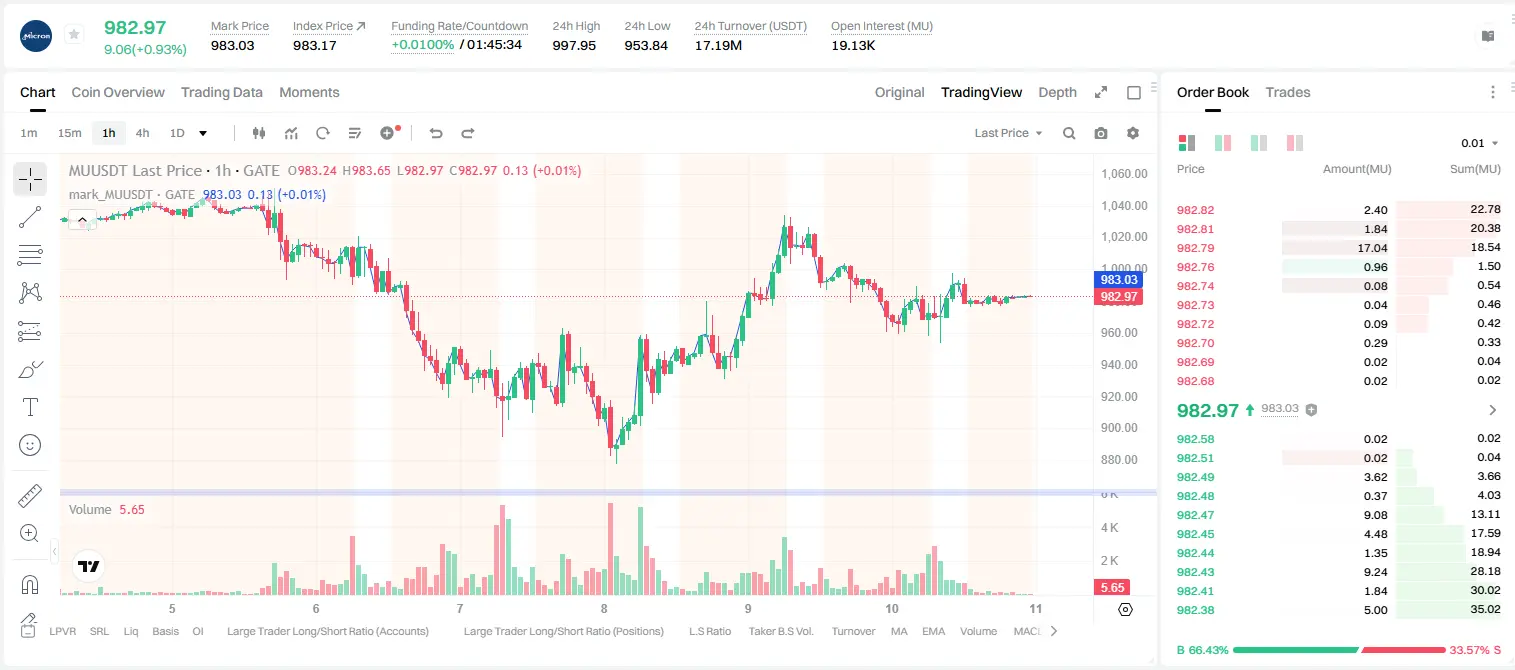Viewport: 1515px width, 670px height.
Task: Change the 0.01 order book precision
Action: point(1479,143)
